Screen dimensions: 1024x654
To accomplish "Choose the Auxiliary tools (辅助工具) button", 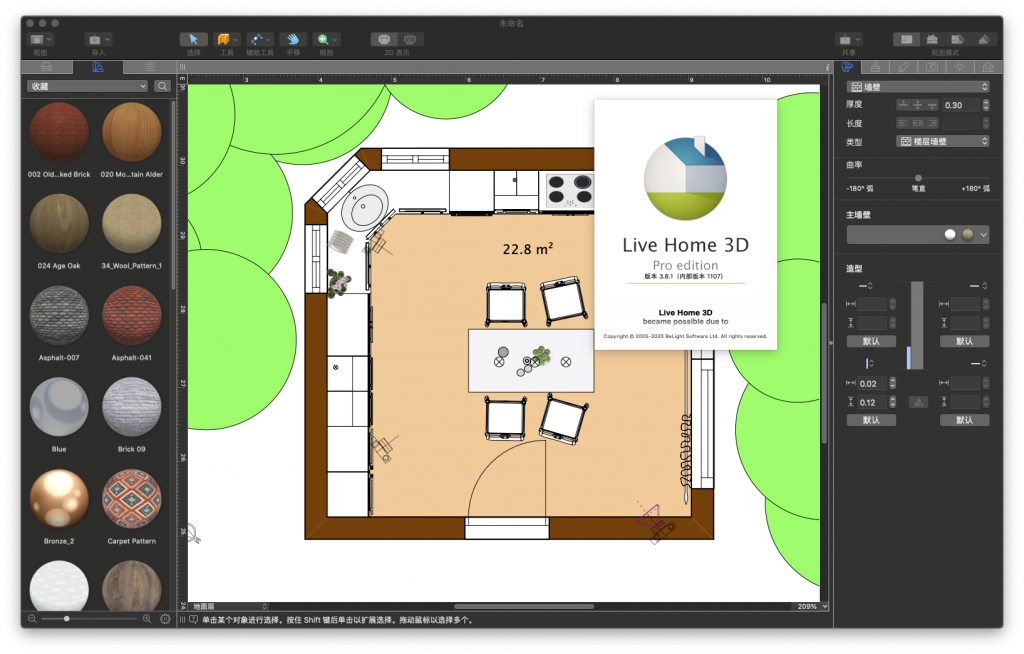I will 260,39.
